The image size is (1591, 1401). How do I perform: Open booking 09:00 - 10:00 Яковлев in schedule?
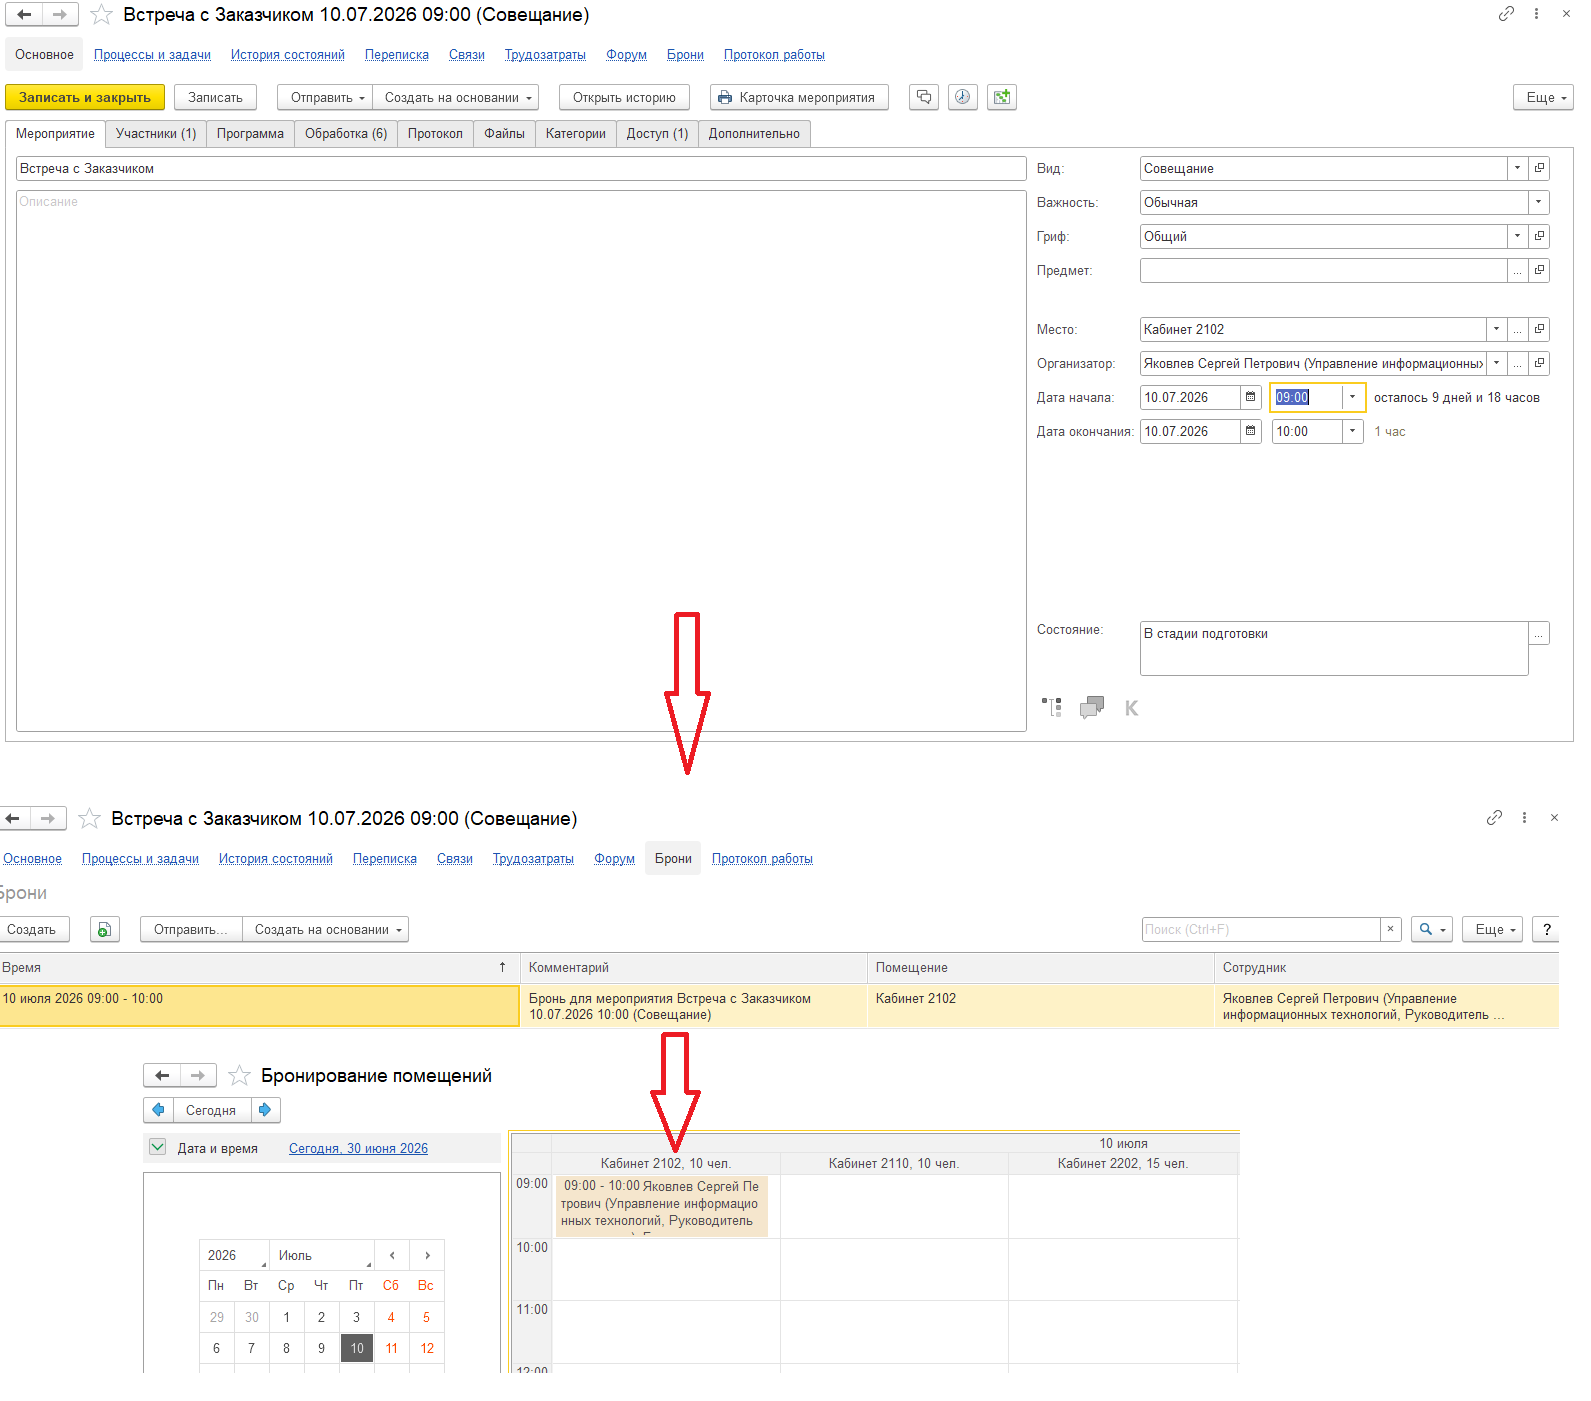pyautogui.click(x=661, y=1206)
